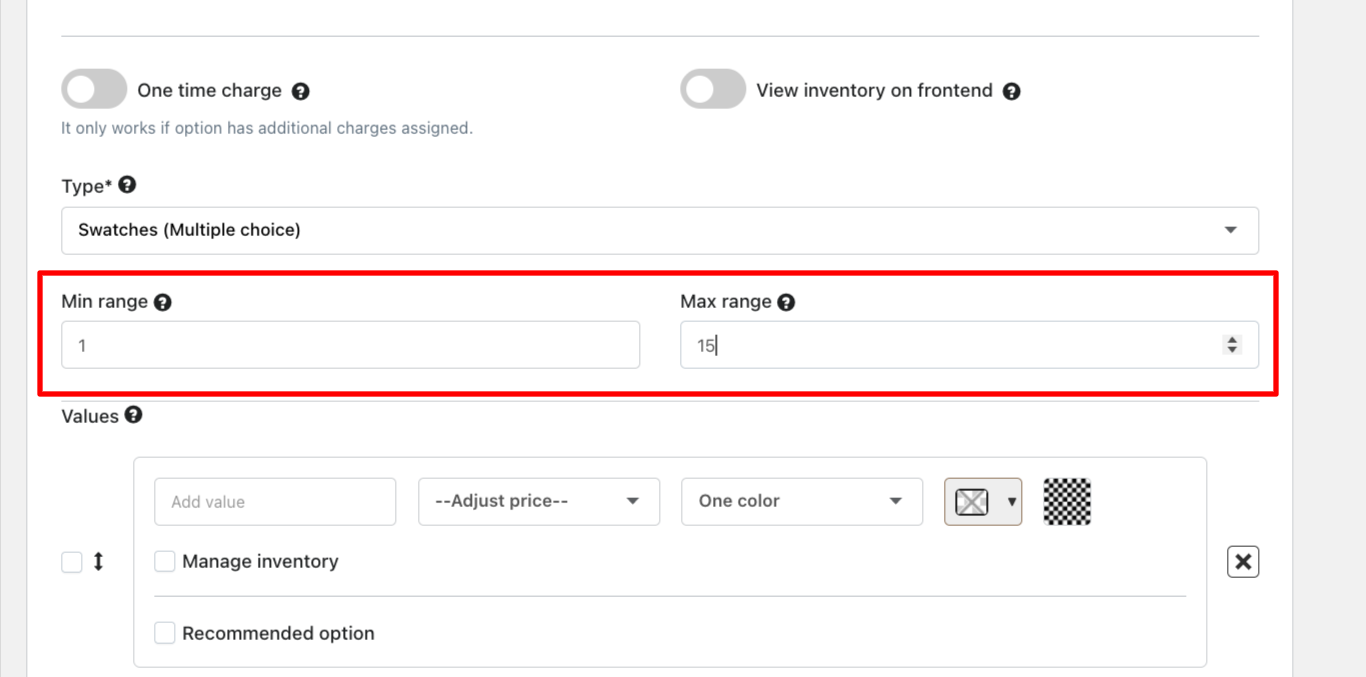Click the Values help icon
The width and height of the screenshot is (1366, 677).
click(x=134, y=415)
